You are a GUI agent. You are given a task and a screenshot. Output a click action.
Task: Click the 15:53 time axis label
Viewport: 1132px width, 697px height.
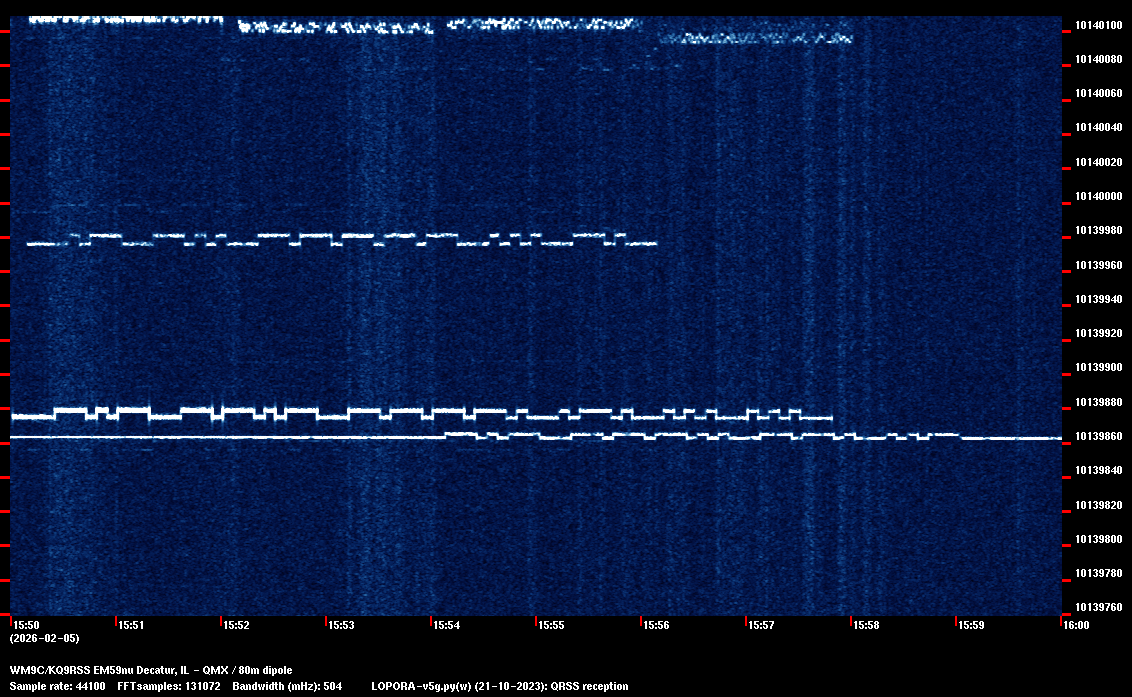[341, 625]
